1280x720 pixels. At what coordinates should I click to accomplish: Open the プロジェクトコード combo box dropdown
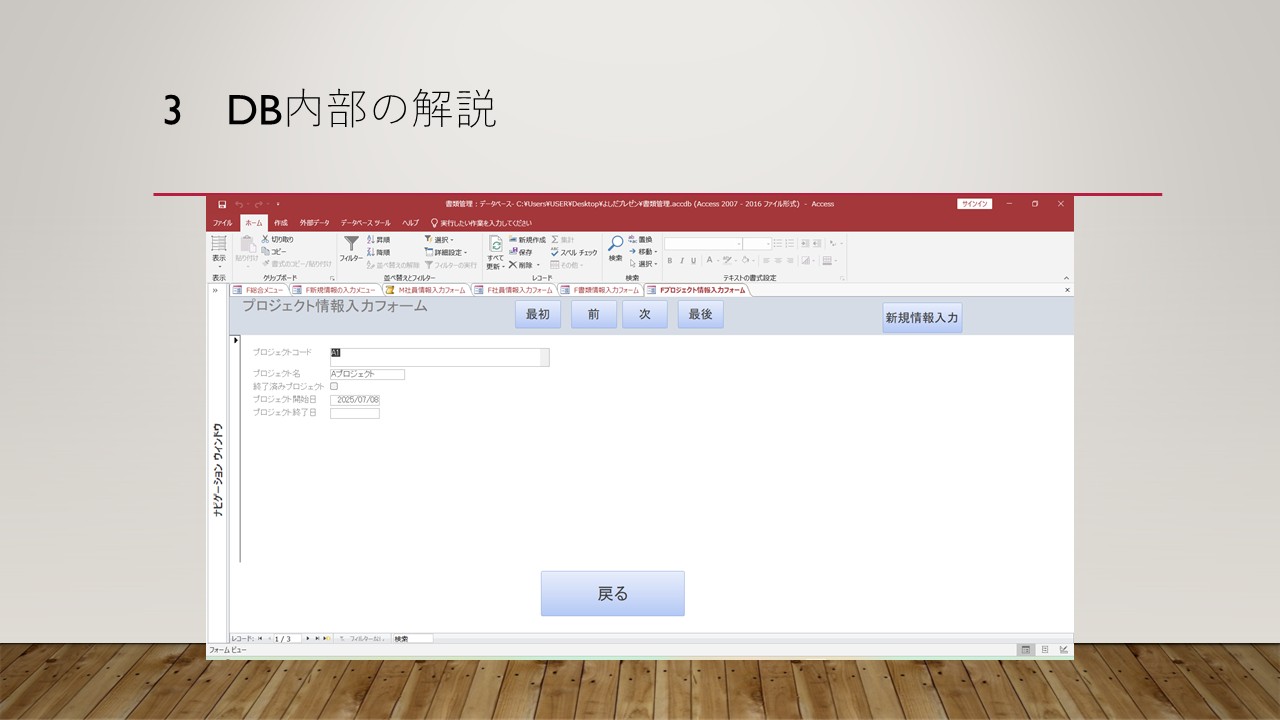(544, 358)
